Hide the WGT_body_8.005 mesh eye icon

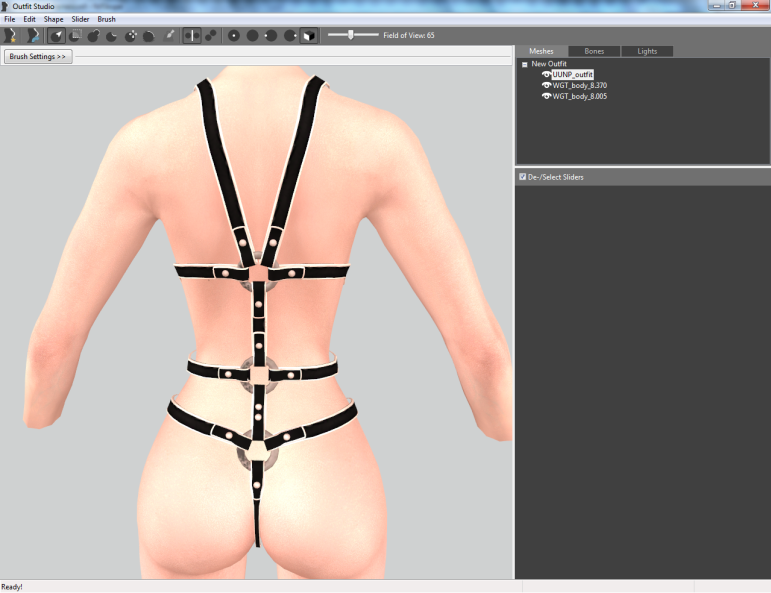click(546, 96)
